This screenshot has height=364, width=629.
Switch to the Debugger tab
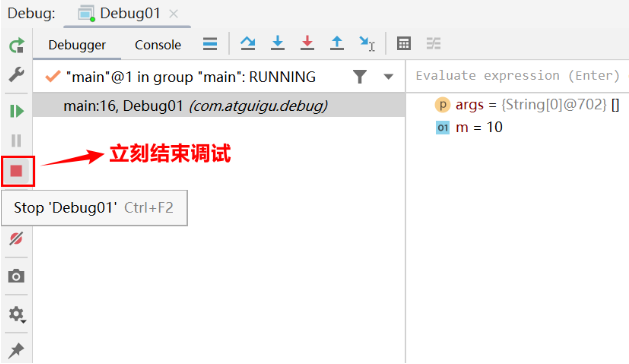click(x=77, y=45)
